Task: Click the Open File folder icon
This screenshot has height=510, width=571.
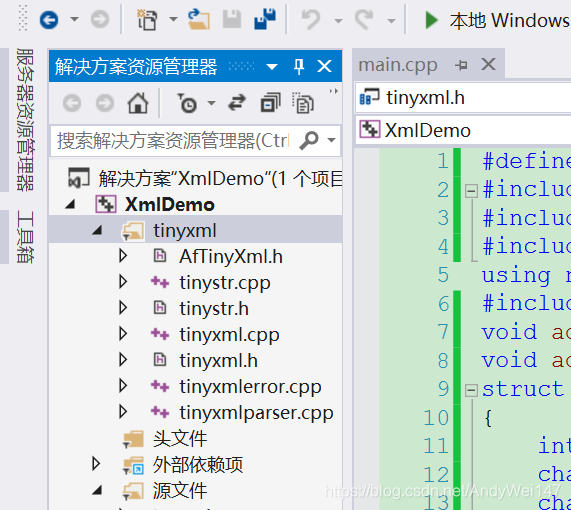Action: tap(199, 20)
